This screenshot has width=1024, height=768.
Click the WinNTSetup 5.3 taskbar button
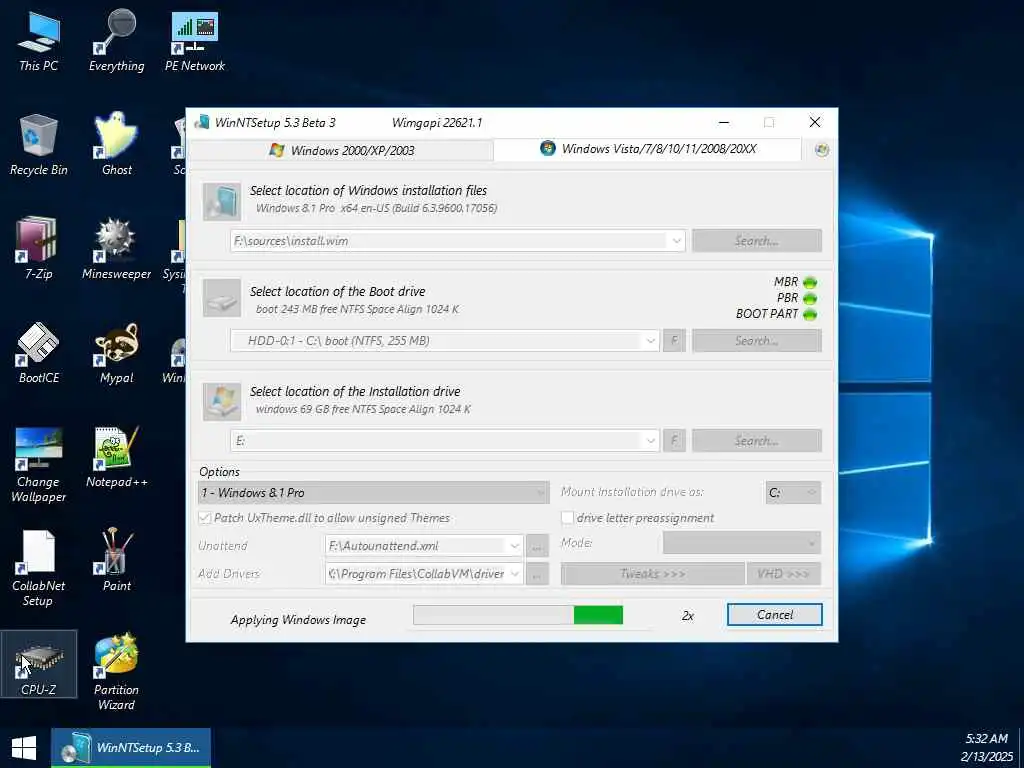131,748
